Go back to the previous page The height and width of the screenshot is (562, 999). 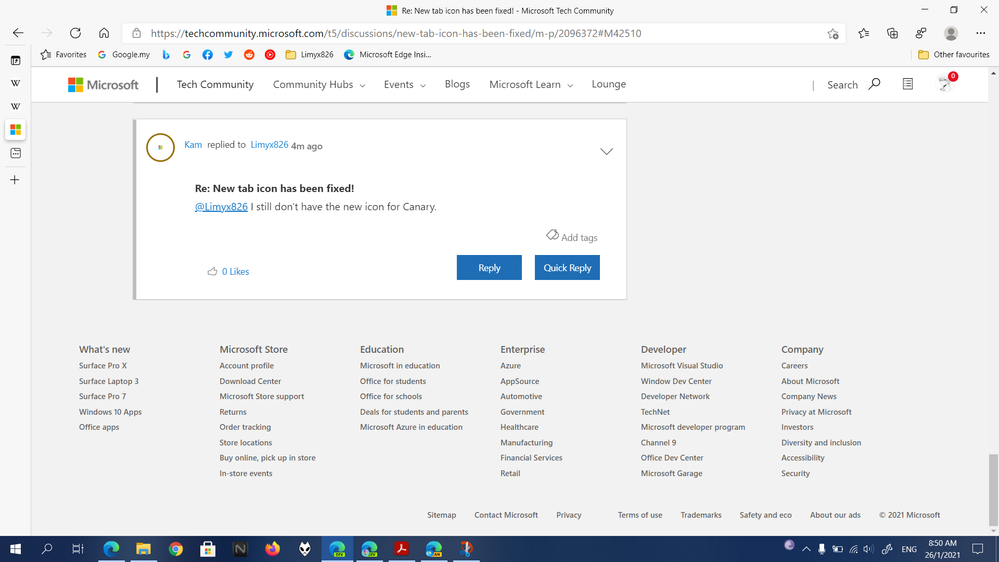[x=18, y=33]
